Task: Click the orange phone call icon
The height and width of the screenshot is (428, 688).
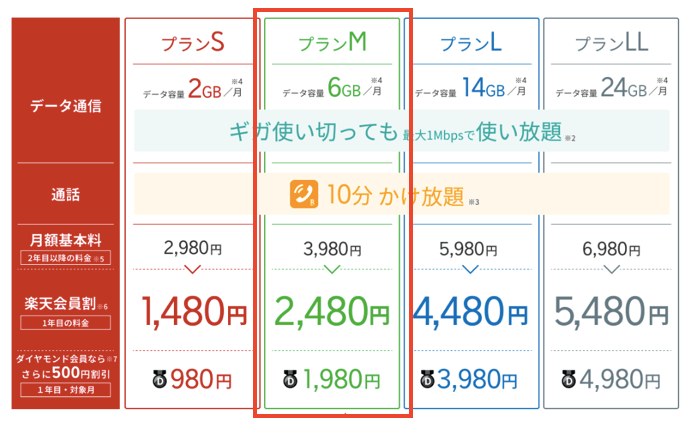Action: pyautogui.click(x=304, y=194)
